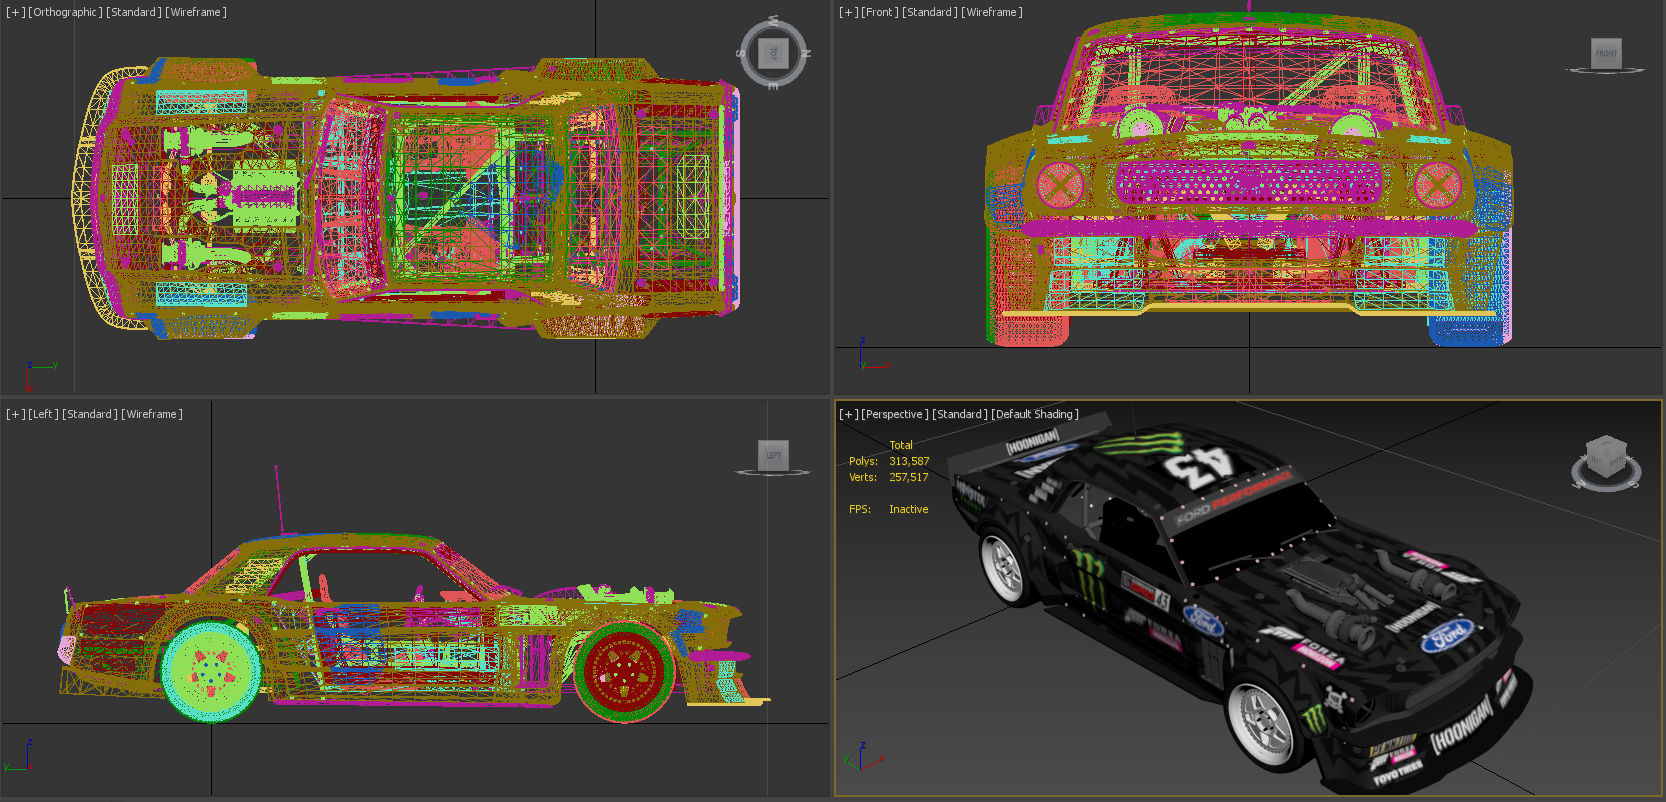Open Wireframe shading menu in Front viewport
The width and height of the screenshot is (1666, 802).
[x=992, y=12]
